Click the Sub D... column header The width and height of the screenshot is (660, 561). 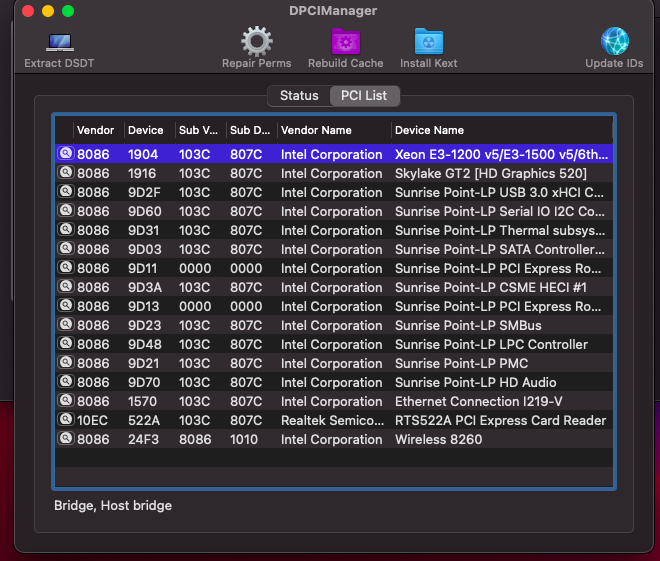point(250,130)
